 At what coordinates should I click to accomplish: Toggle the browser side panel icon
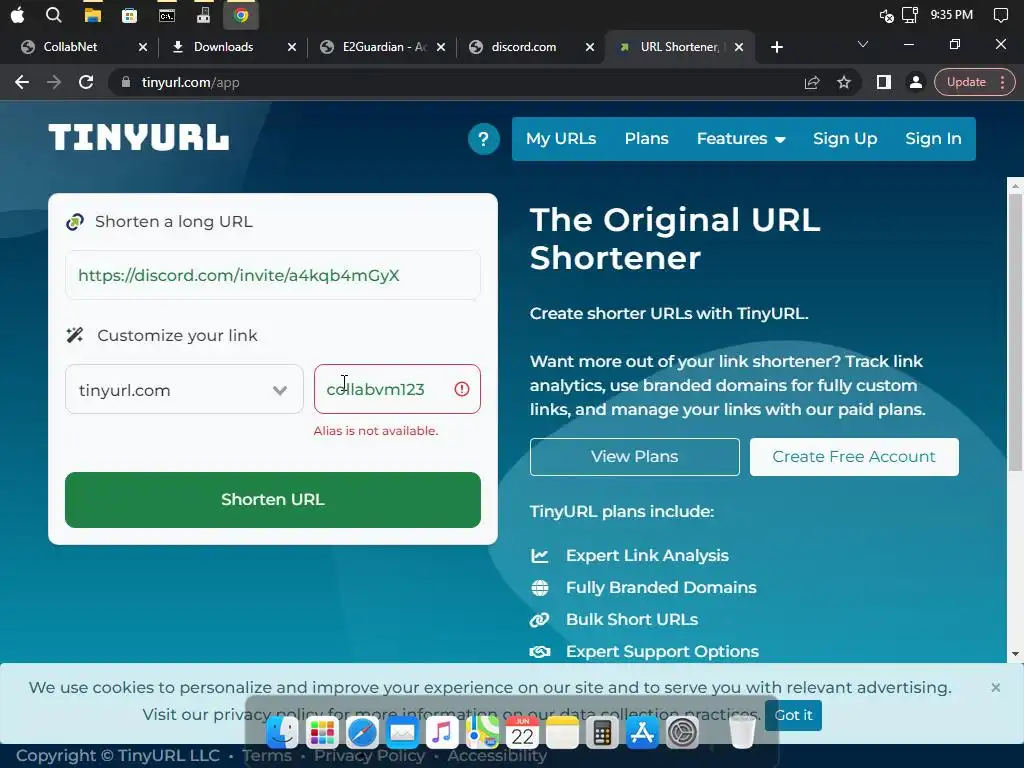884,82
